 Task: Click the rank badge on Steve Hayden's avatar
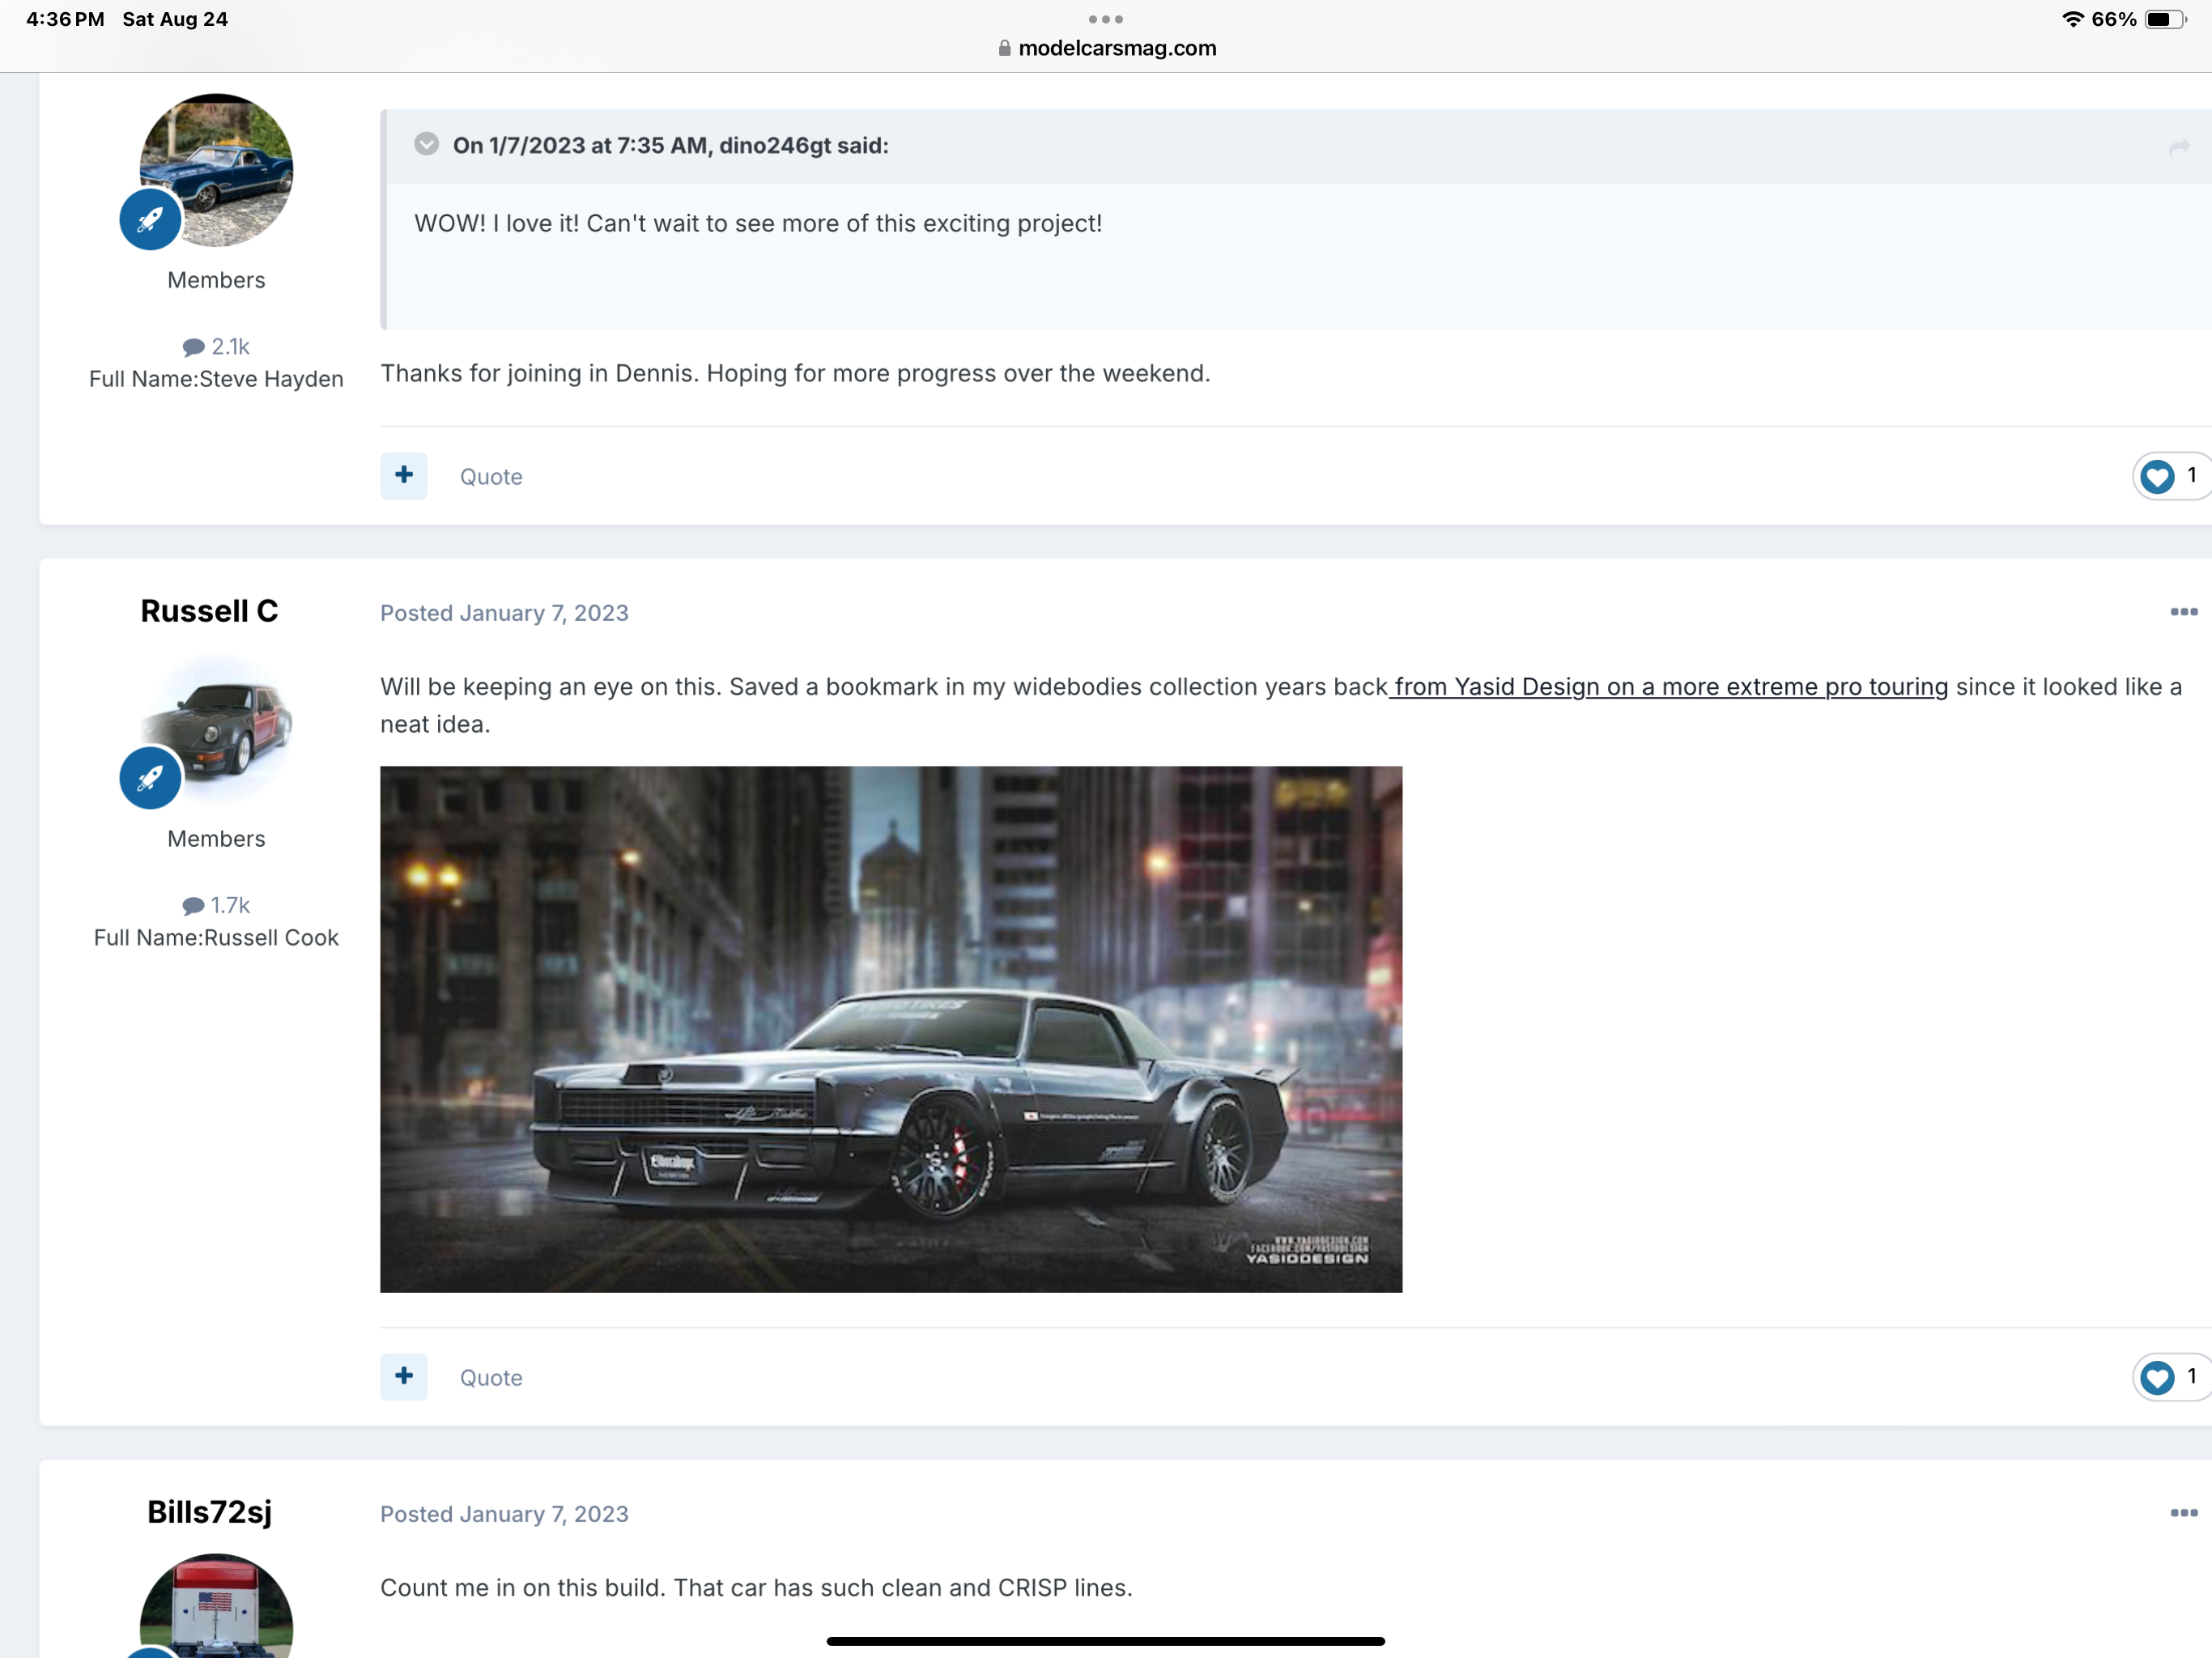pyautogui.click(x=150, y=219)
